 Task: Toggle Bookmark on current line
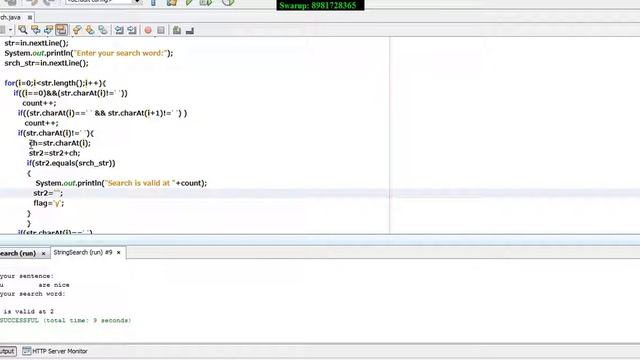coord(103,30)
